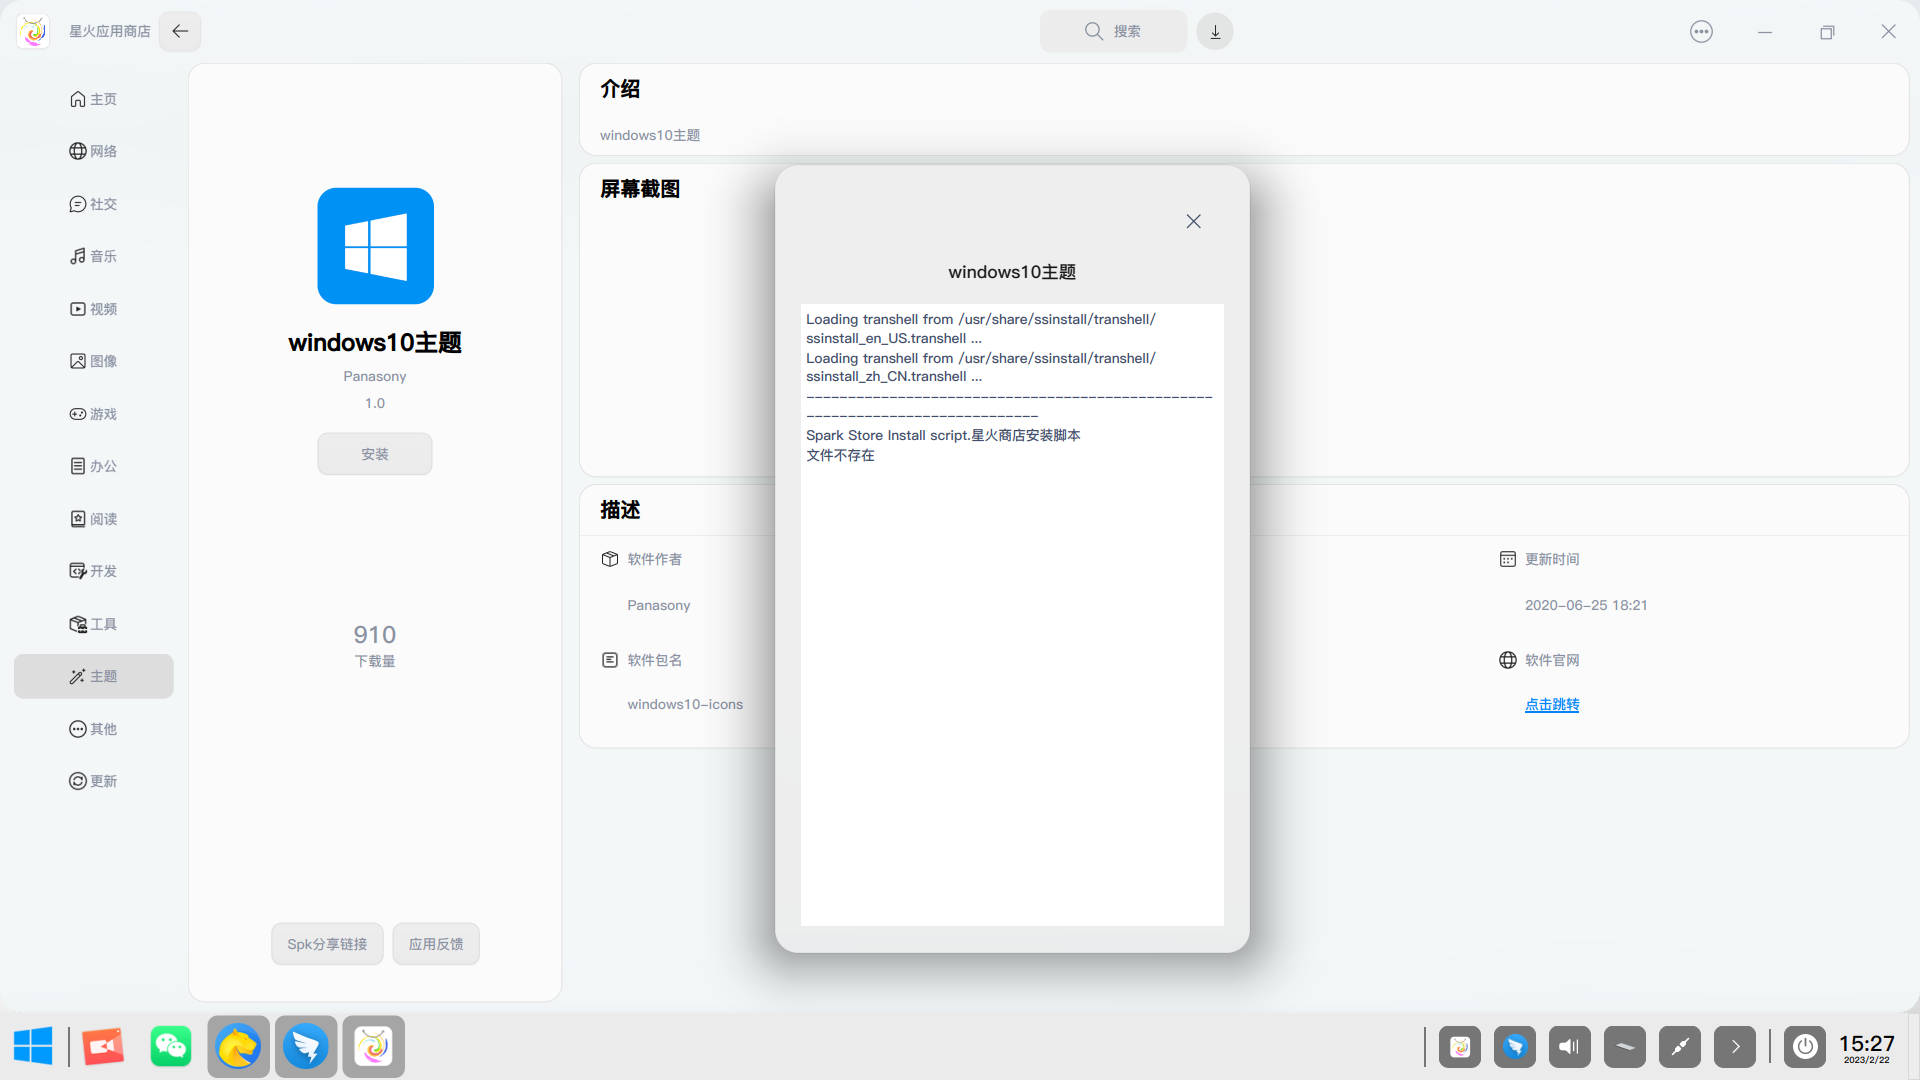The width and height of the screenshot is (1920, 1080).
Task: Open the 网络 network category
Action: click(x=93, y=151)
